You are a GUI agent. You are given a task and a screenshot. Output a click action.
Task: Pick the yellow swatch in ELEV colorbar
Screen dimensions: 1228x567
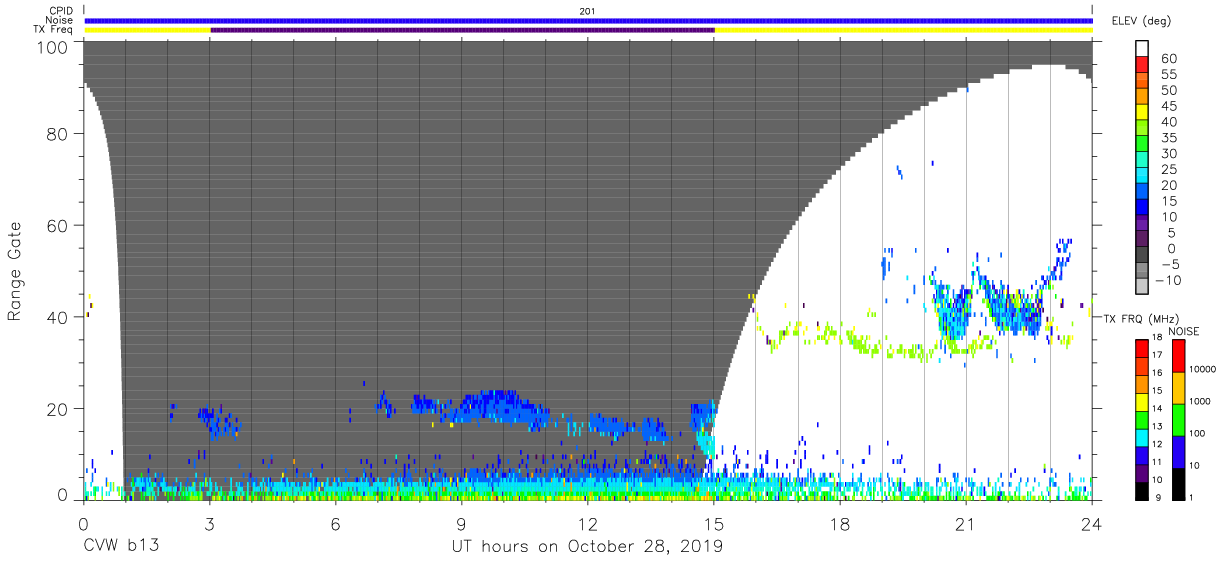1143,112
